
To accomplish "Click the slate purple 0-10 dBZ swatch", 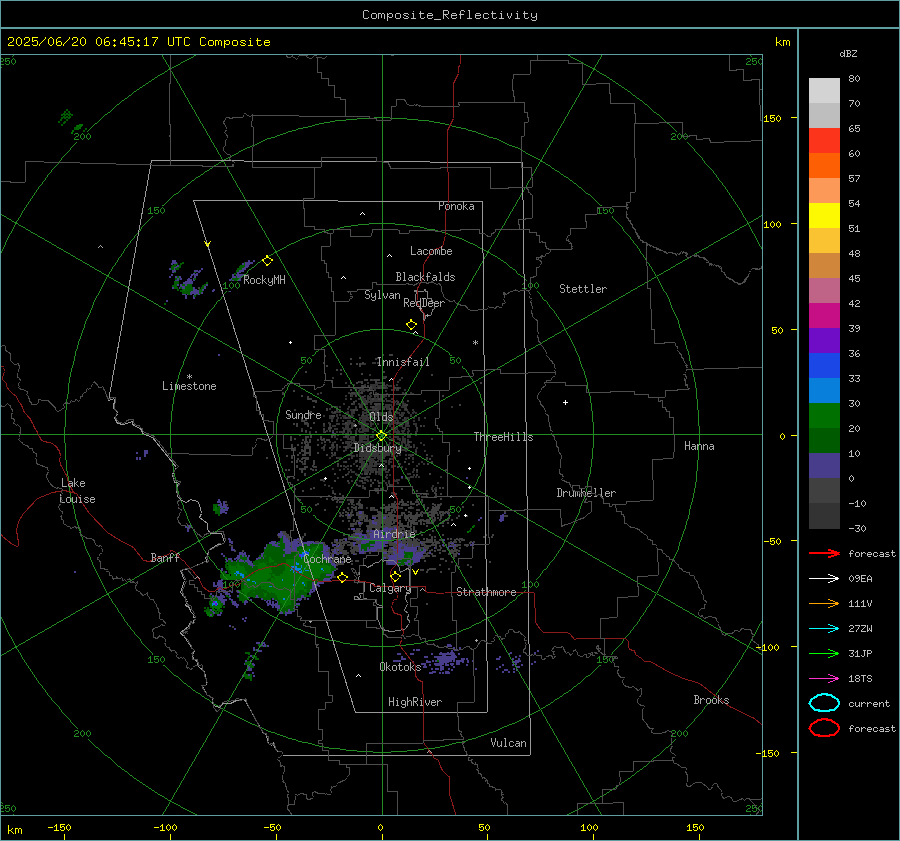I will point(824,466).
